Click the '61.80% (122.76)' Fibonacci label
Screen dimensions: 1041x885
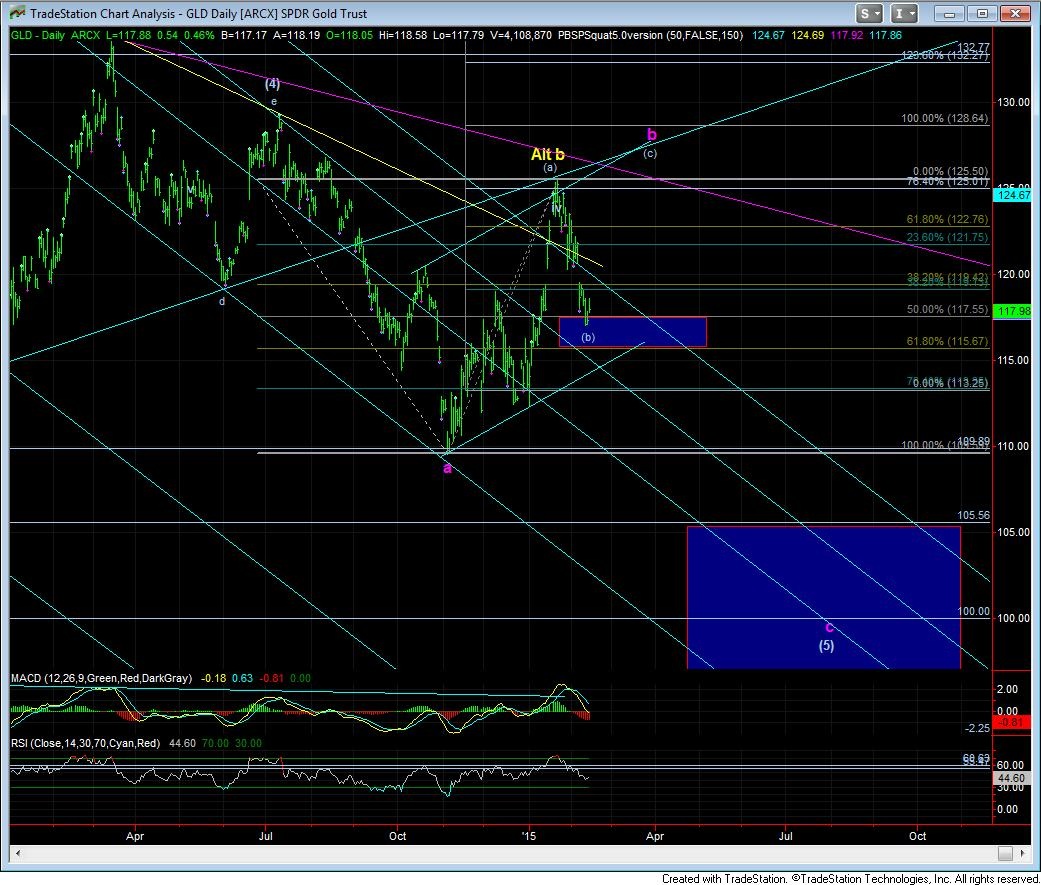[x=947, y=219]
